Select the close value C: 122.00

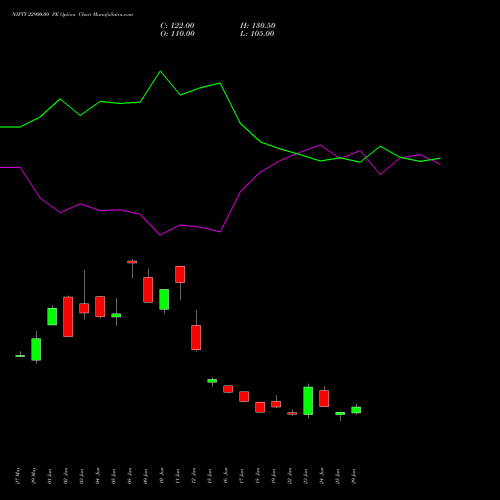click(177, 26)
